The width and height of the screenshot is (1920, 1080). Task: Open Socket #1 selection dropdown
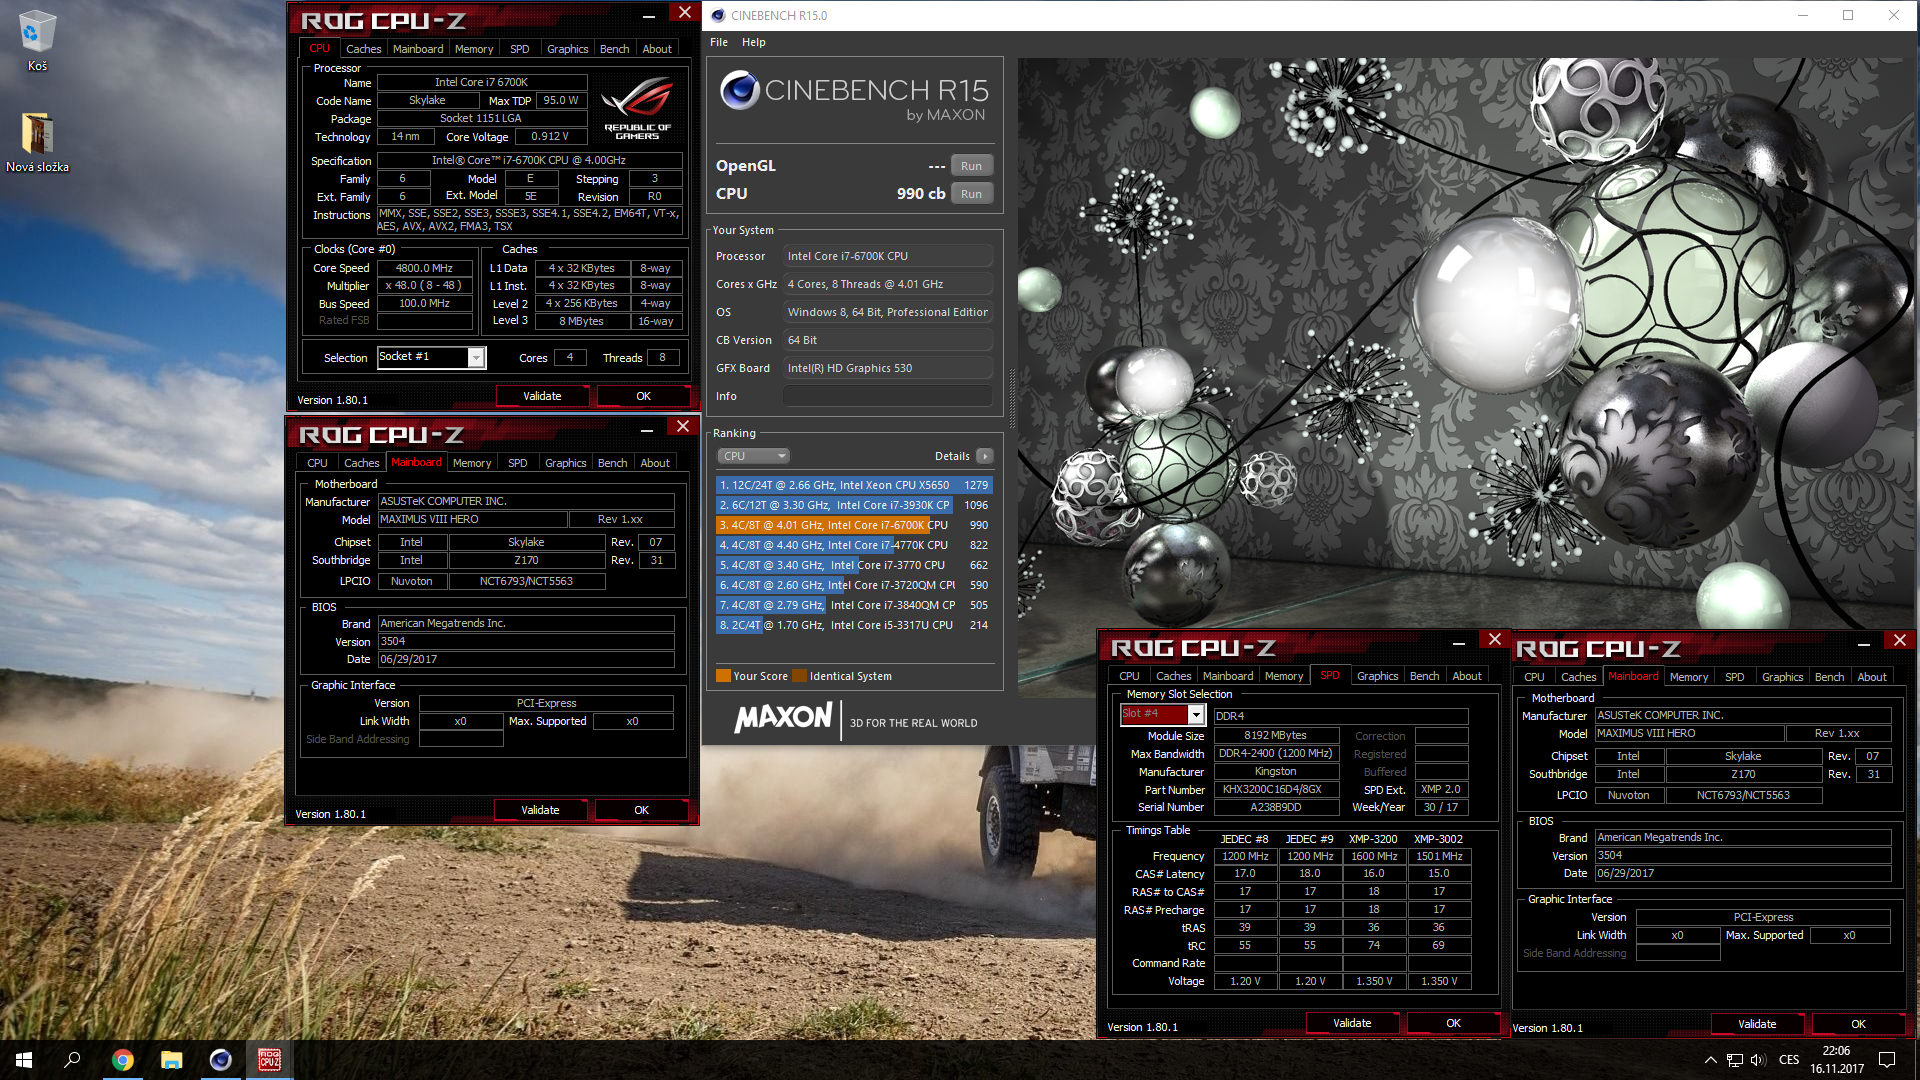coord(476,357)
